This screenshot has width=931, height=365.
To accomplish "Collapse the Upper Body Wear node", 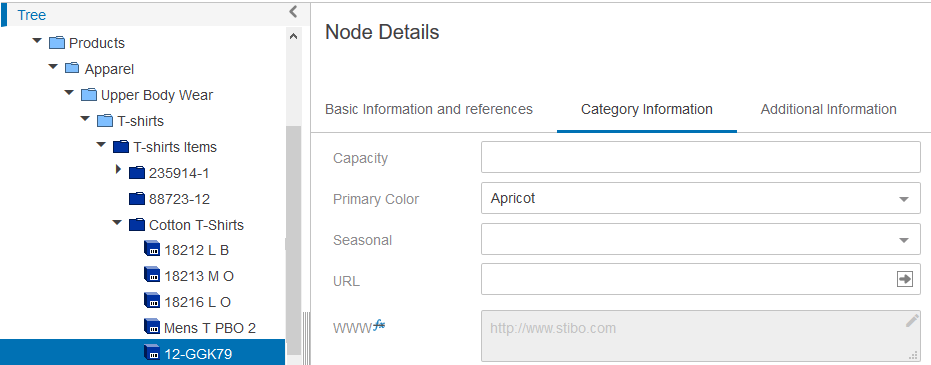I will click(x=69, y=93).
